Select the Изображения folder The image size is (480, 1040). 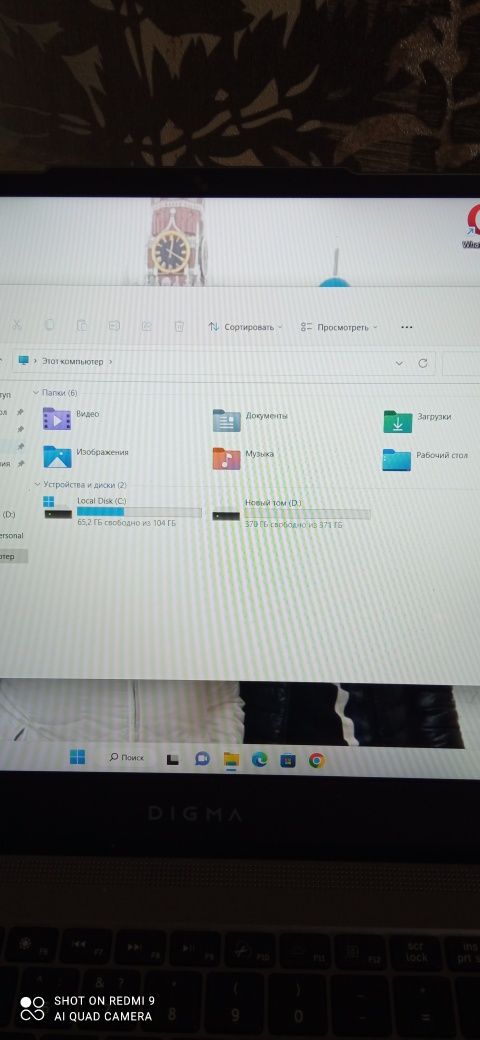(x=86, y=456)
